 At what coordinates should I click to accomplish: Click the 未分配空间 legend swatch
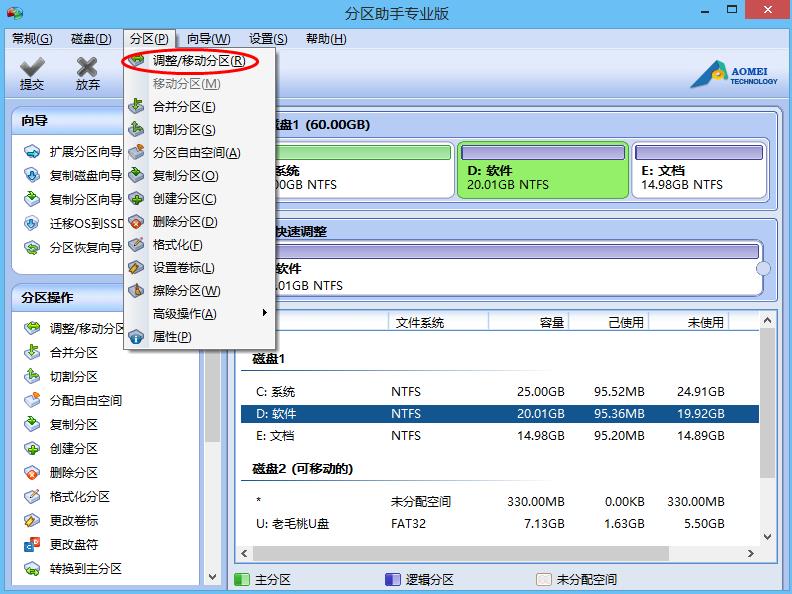click(x=543, y=579)
